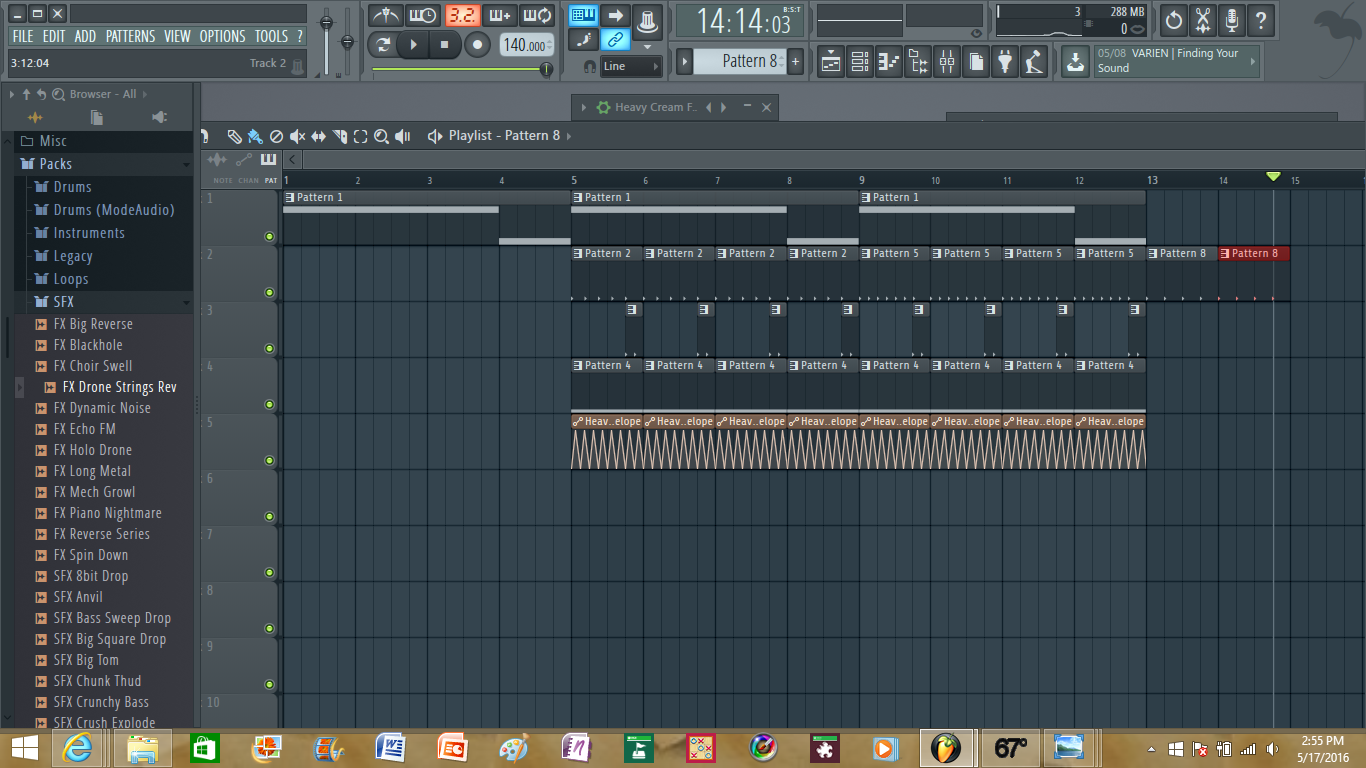Viewport: 1366px width, 768px height.
Task: Select the Paint brush tool in Playlist
Action: [x=254, y=136]
